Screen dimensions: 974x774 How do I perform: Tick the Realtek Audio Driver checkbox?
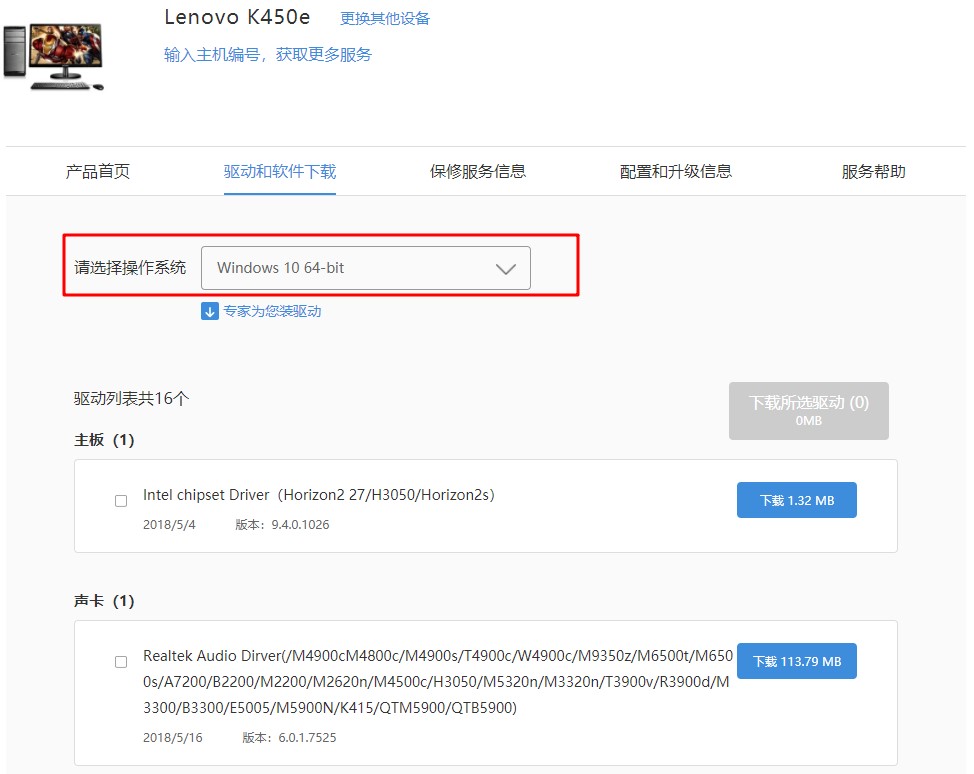tap(121, 662)
